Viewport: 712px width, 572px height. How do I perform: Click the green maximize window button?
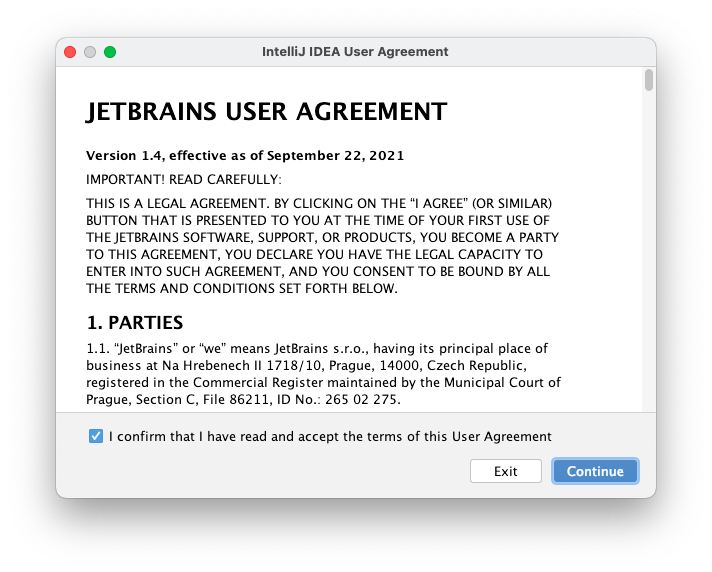coord(110,52)
